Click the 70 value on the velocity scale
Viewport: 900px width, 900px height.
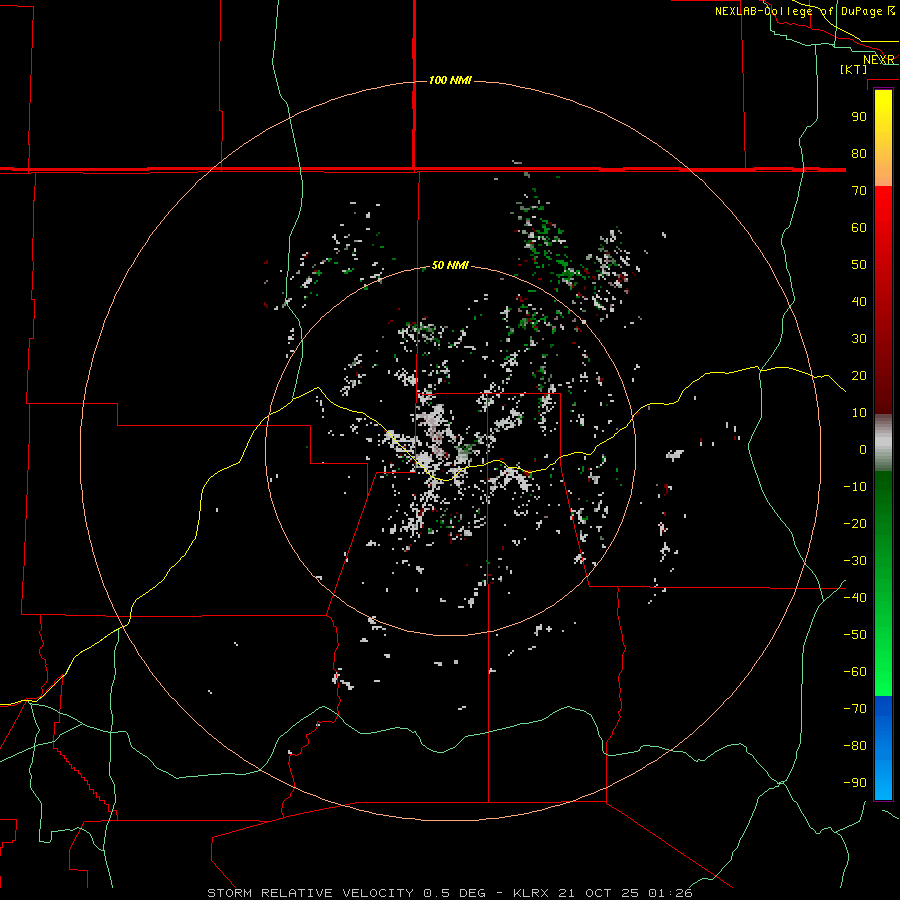click(859, 191)
